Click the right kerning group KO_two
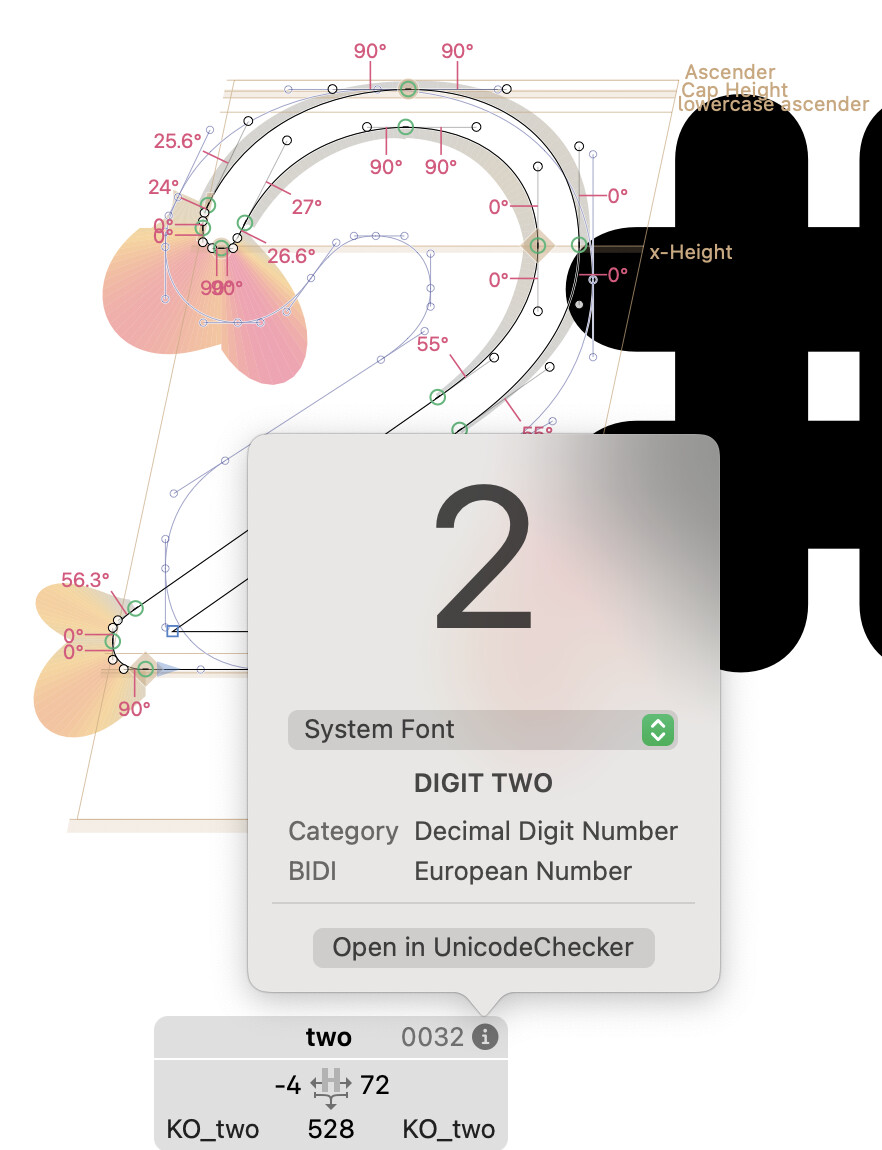Viewport: 882px width, 1150px height. [449, 1129]
